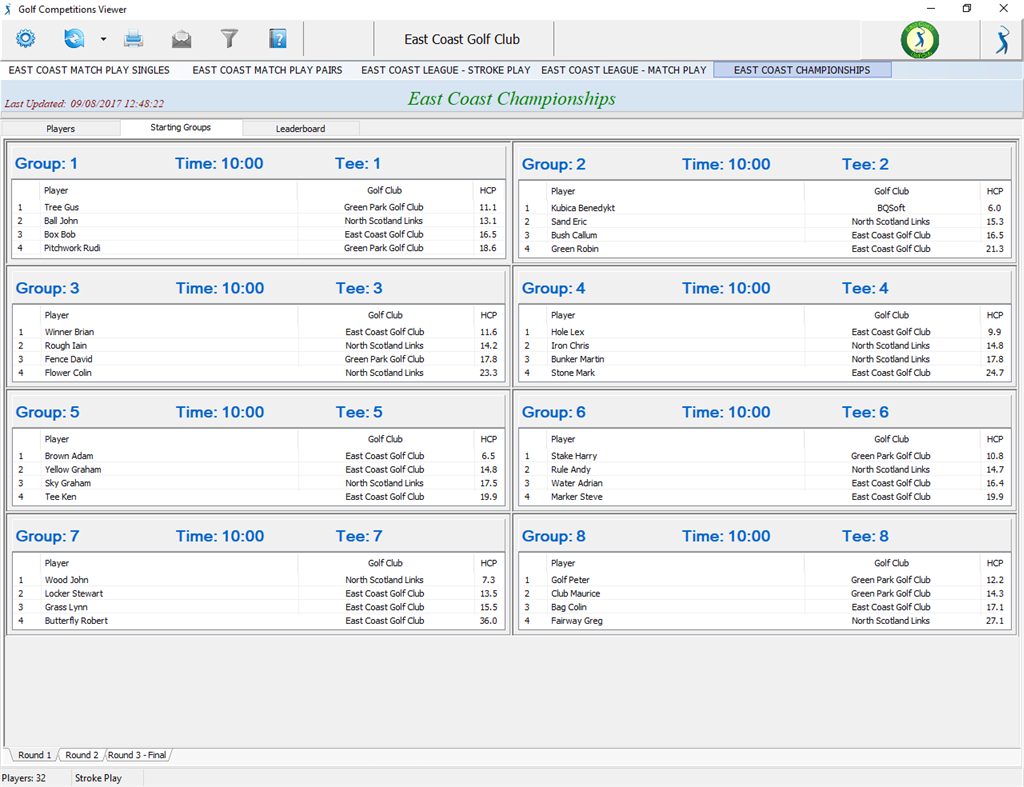Select East Coast Championships competition tab
The height and width of the screenshot is (787, 1024).
802,70
